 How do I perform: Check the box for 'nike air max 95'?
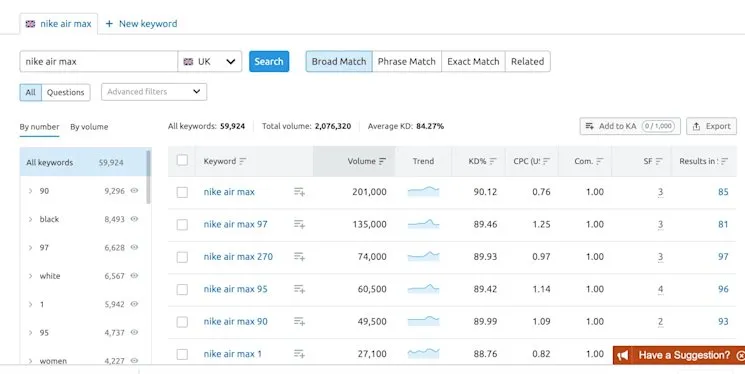(x=182, y=289)
